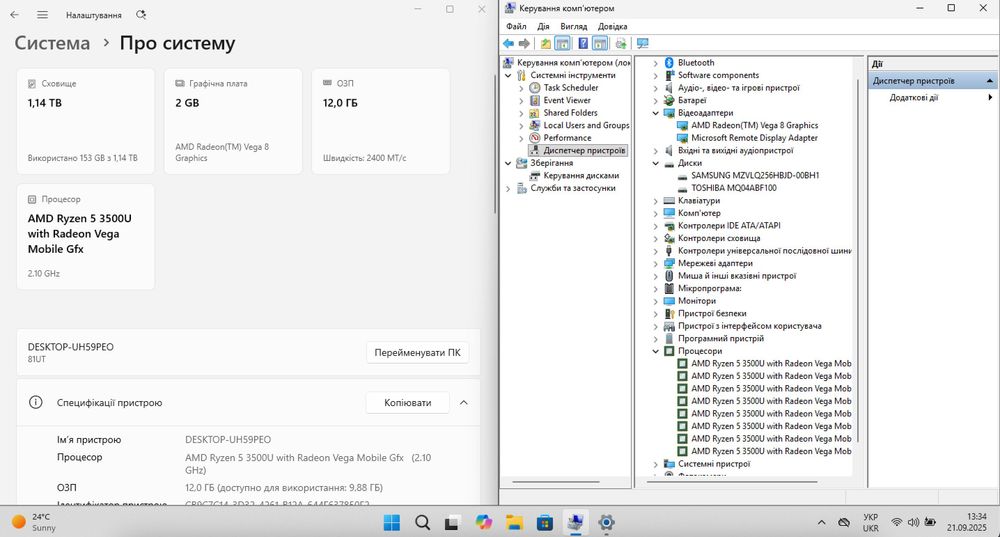Select AMD Radeon(TM) Vega 8 Graphics device
The width and height of the screenshot is (1000, 537).
(x=754, y=126)
